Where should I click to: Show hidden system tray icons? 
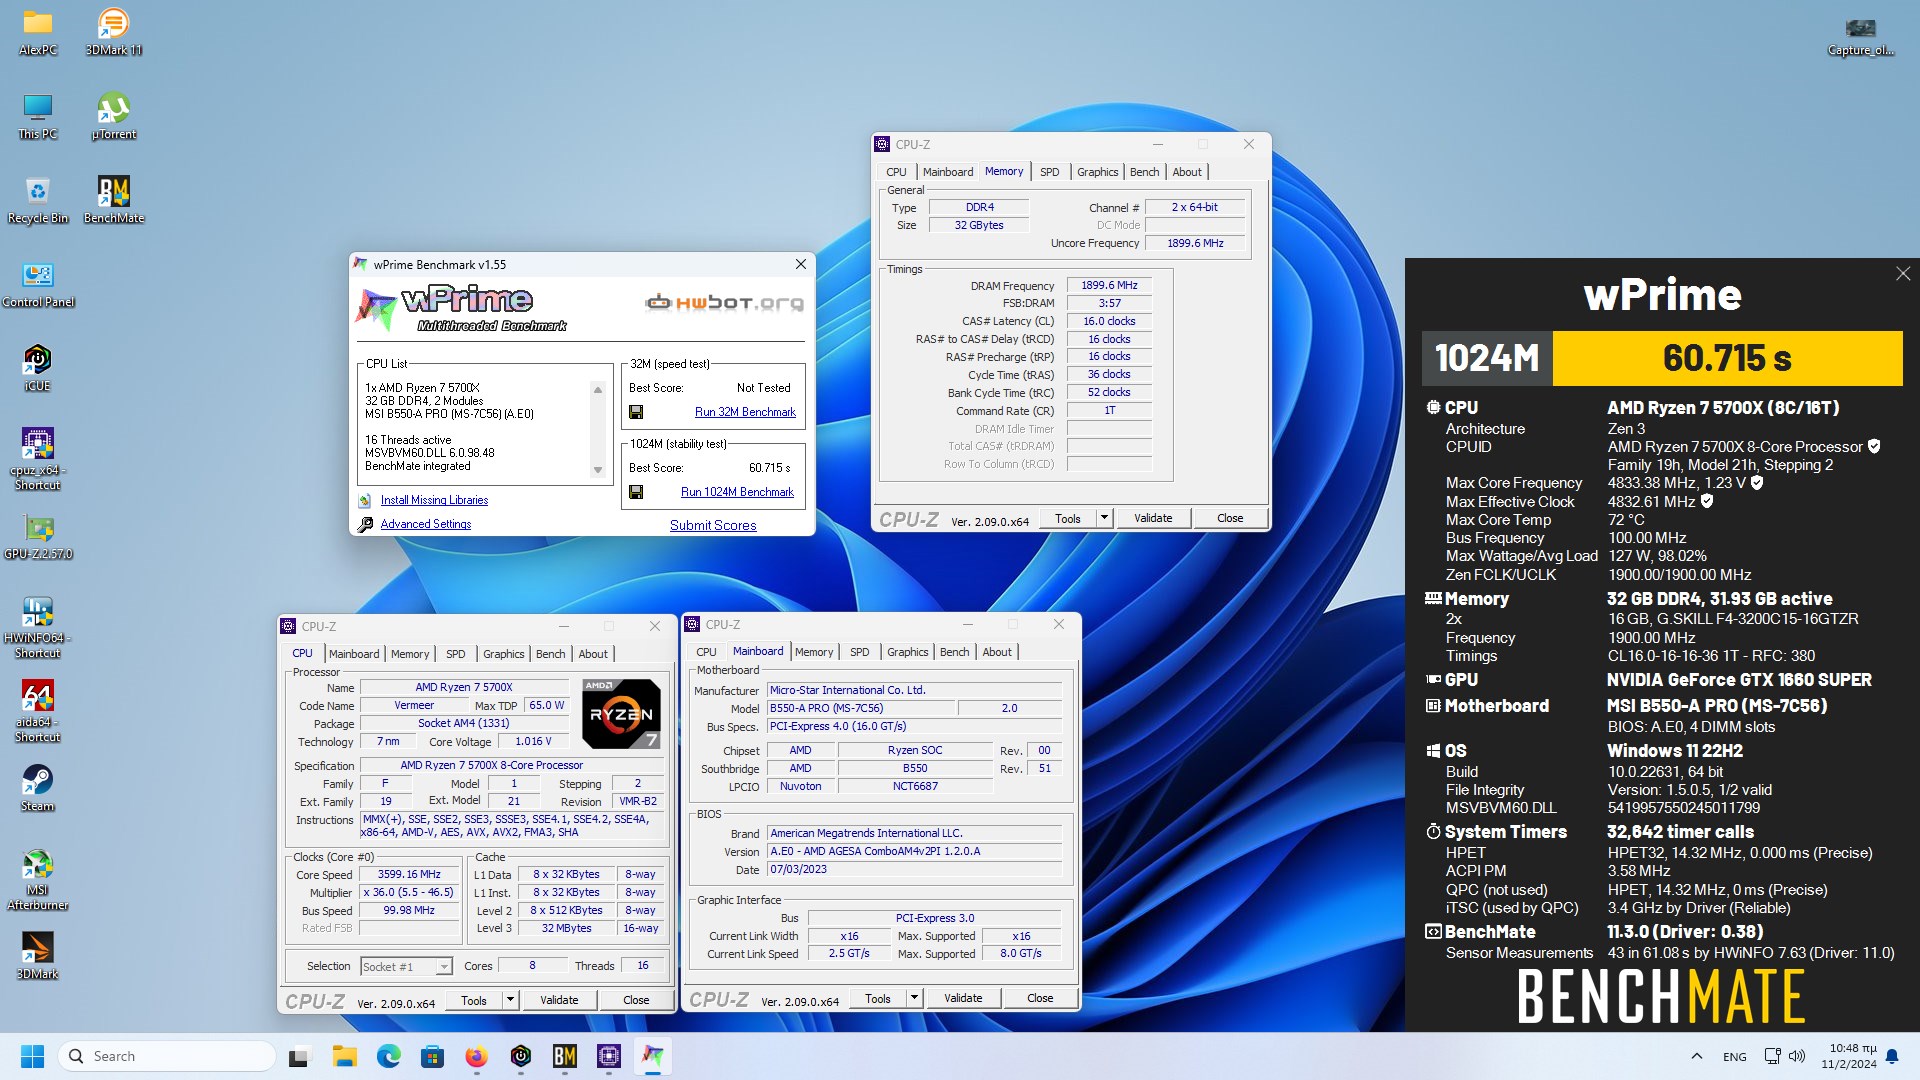[x=1696, y=1056]
